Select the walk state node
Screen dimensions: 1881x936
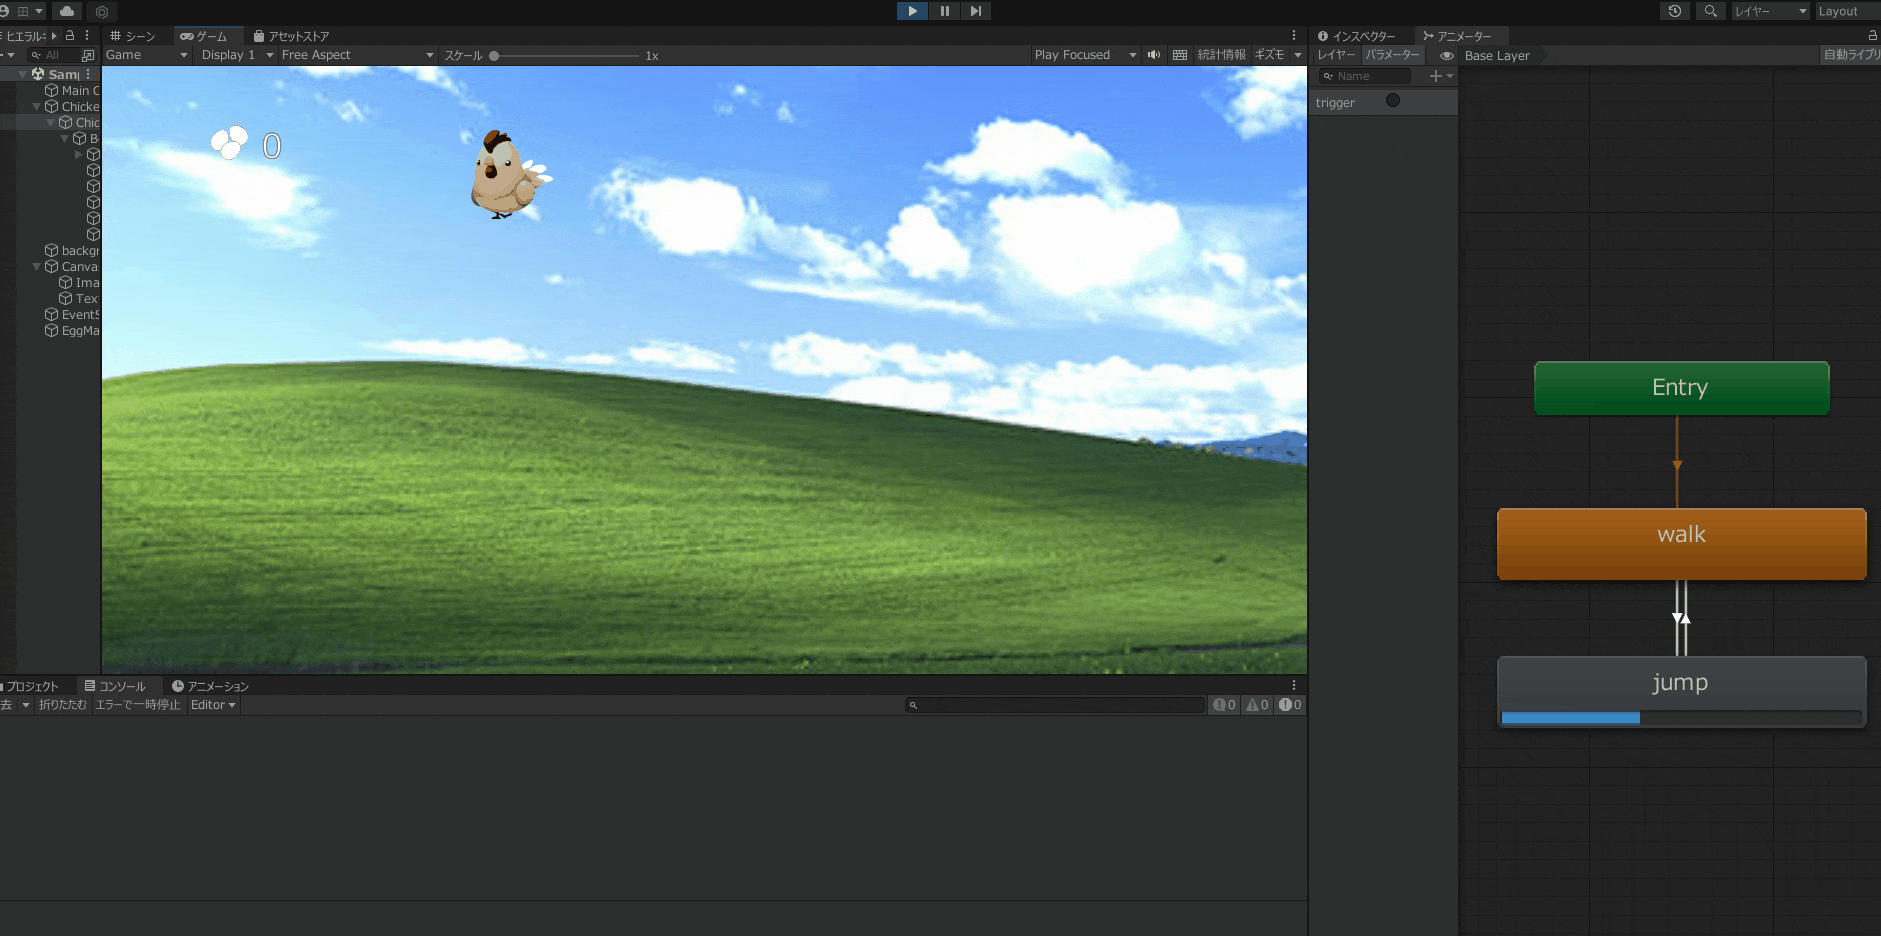[1681, 544]
